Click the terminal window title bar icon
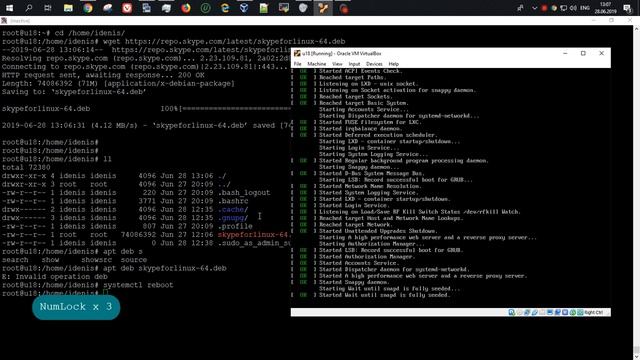 coord(4,20)
